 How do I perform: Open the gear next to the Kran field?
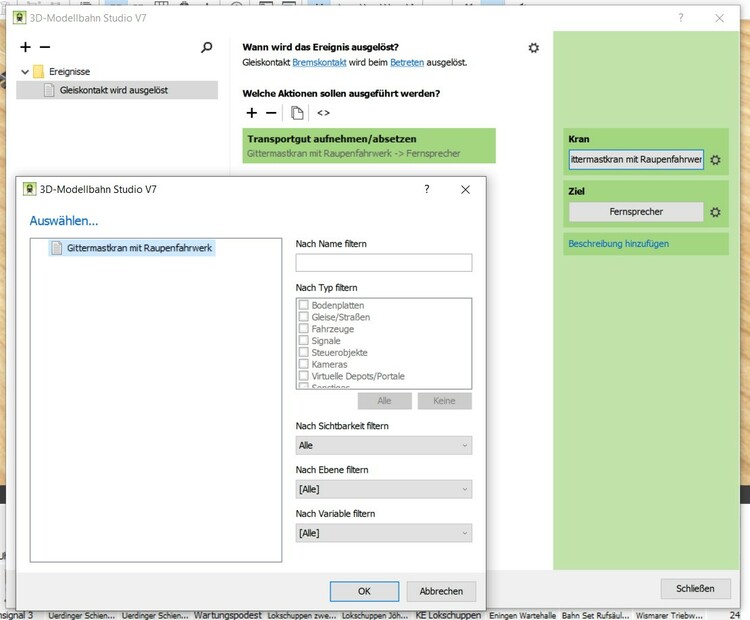coord(715,160)
